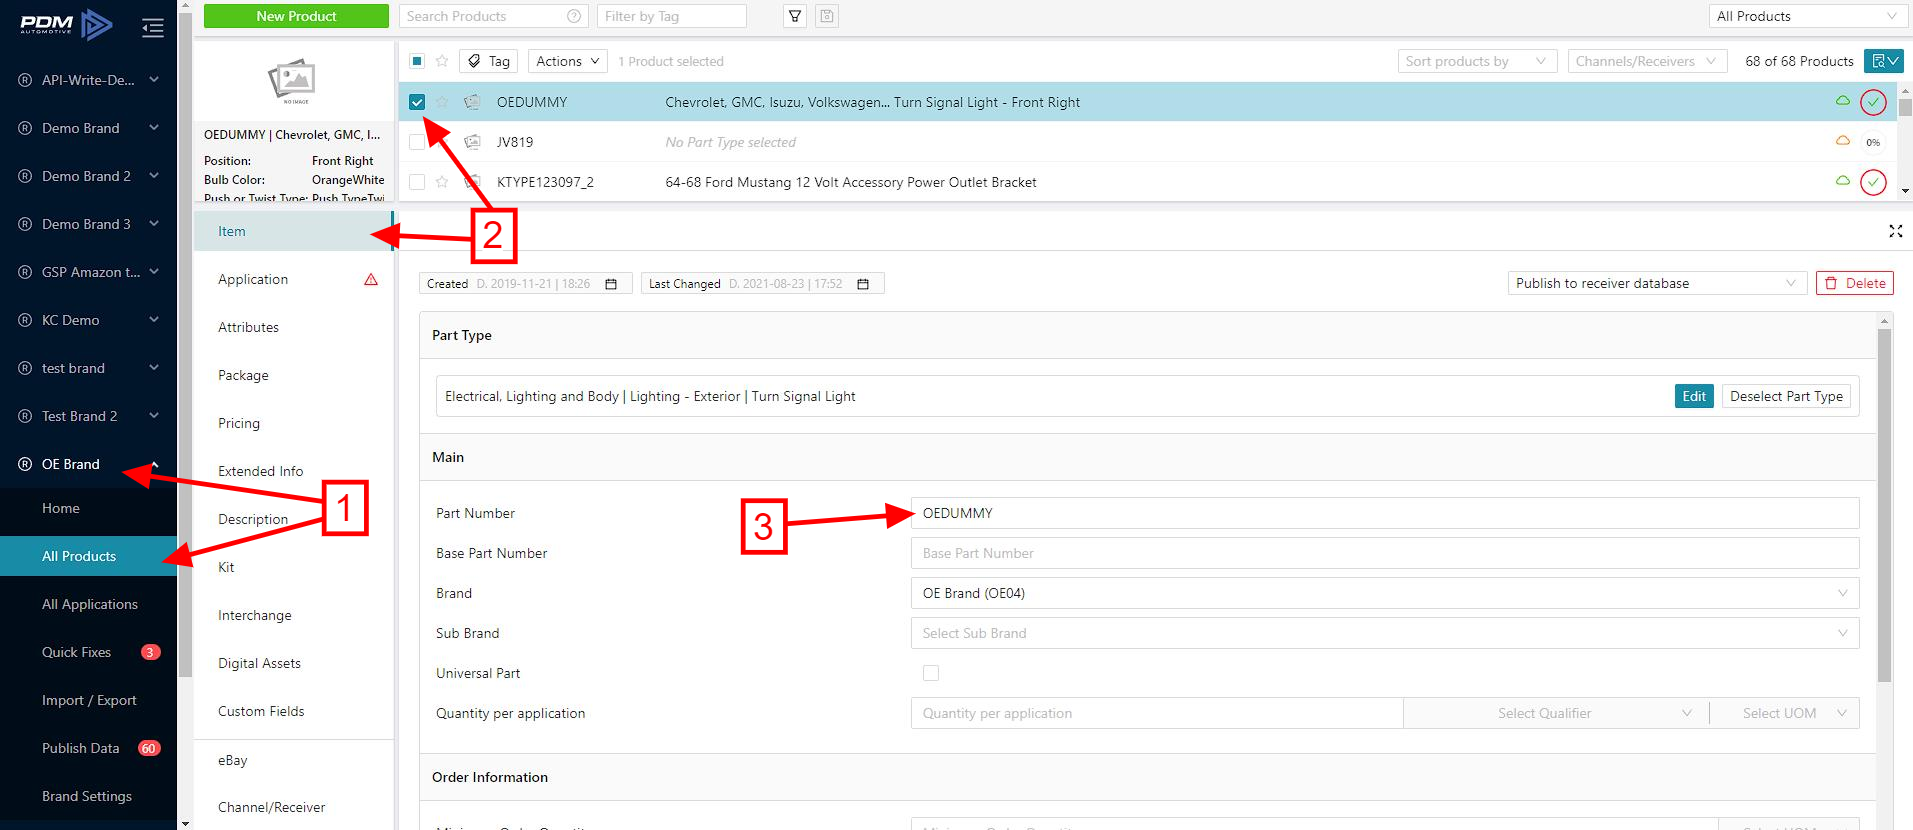This screenshot has height=830, width=1913.
Task: Click the green cloud icon on OEDUMMY row
Action: tap(1843, 101)
